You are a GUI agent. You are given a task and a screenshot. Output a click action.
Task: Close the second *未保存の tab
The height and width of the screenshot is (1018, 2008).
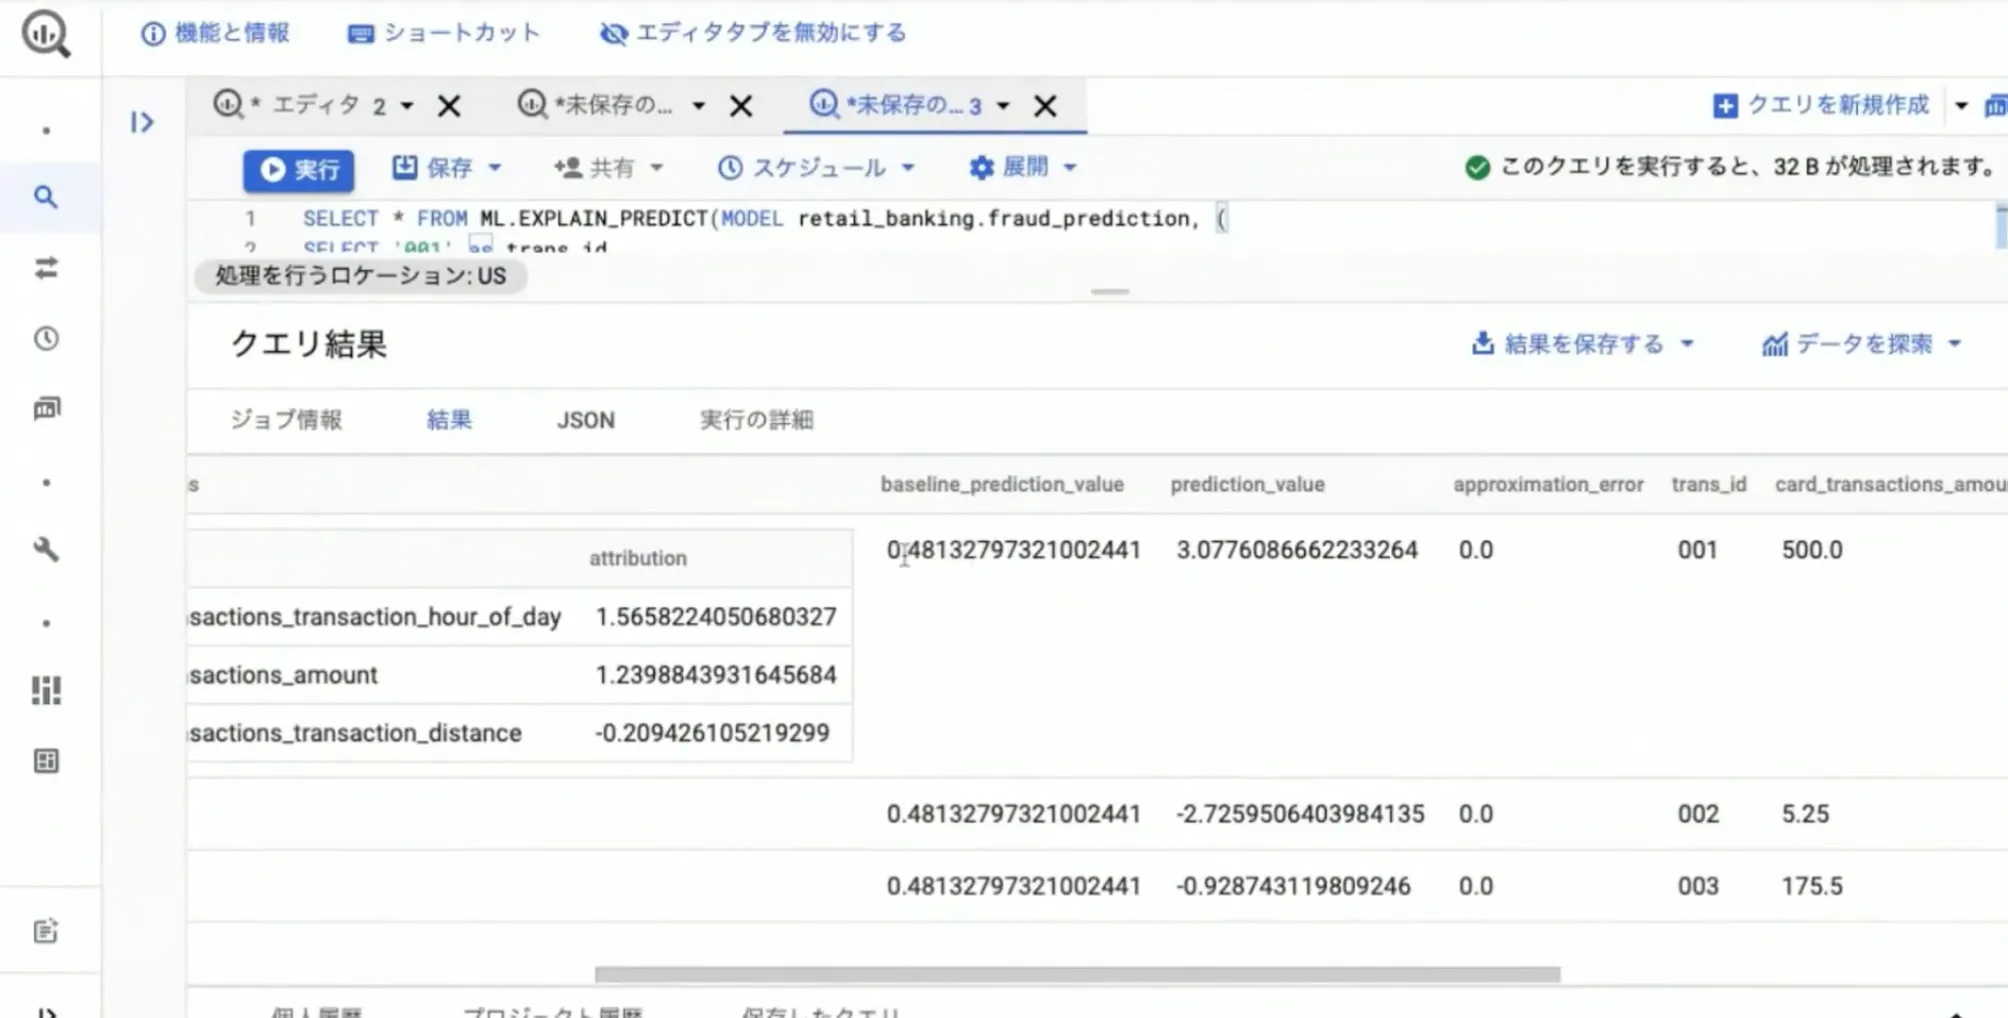(741, 106)
